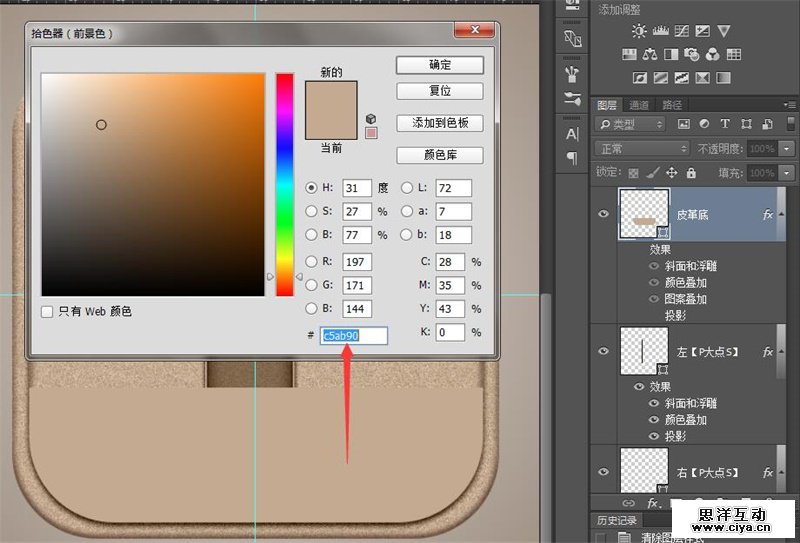Select the H hue radio button
800x543 pixels.
(311, 188)
